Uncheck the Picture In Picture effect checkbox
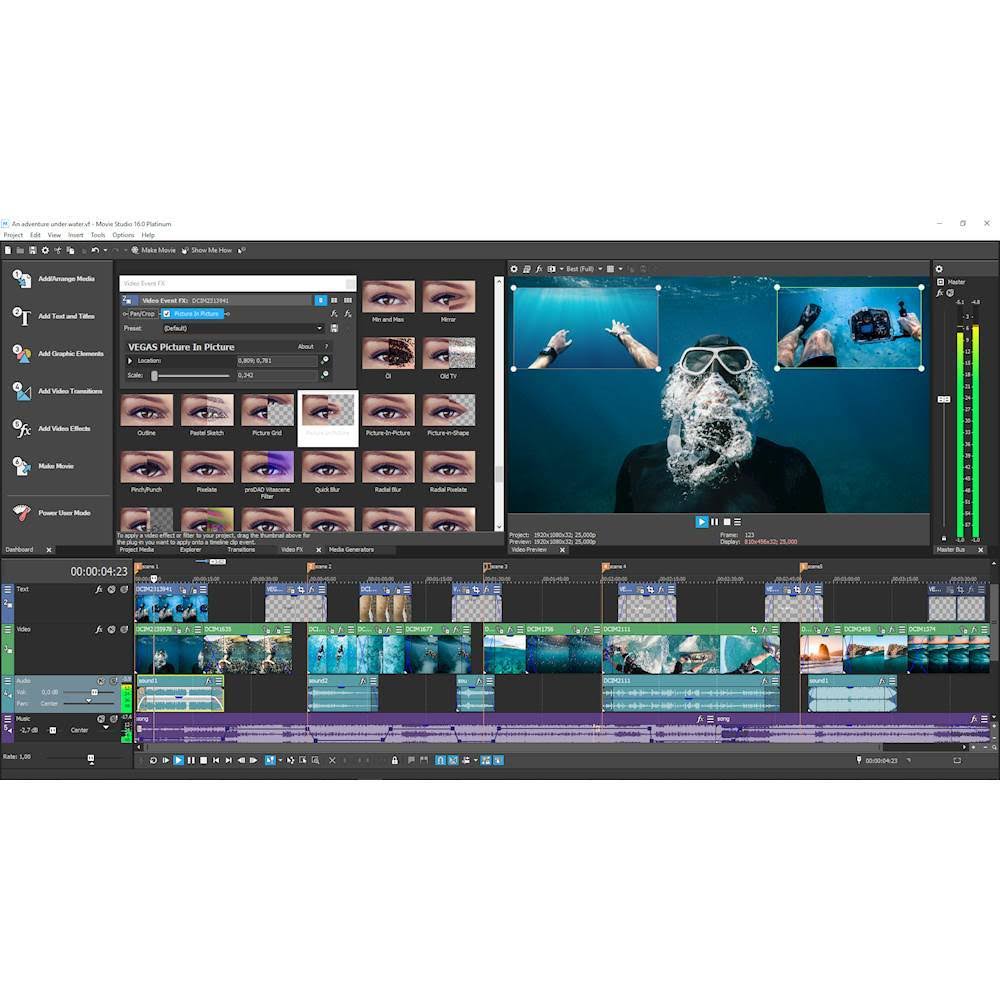 tap(166, 314)
